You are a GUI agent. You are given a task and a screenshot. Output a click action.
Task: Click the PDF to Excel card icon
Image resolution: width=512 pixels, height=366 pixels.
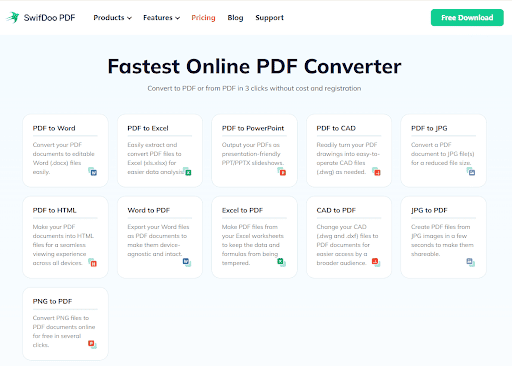pyautogui.click(x=187, y=171)
